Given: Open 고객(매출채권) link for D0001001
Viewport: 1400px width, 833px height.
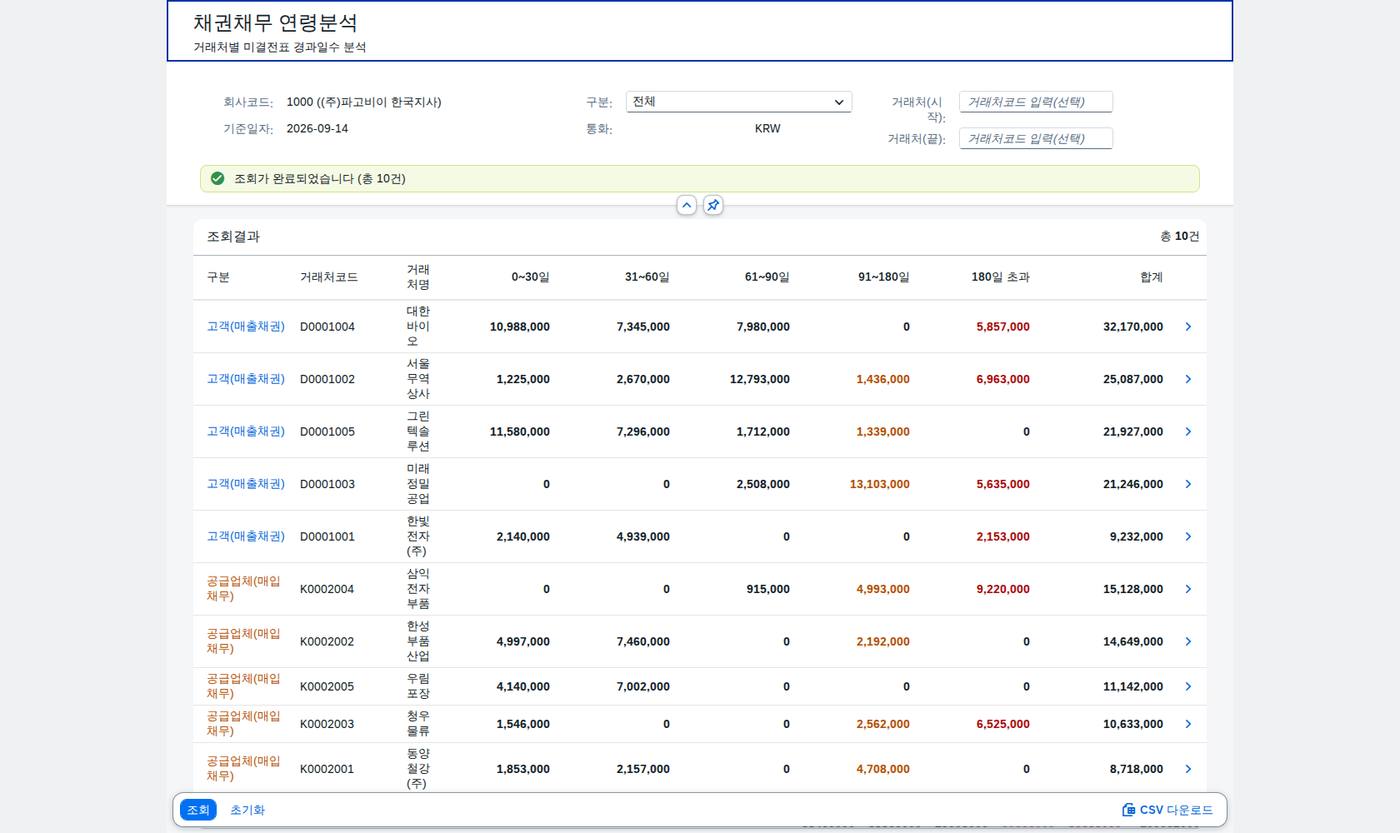Looking at the screenshot, I should (246, 537).
